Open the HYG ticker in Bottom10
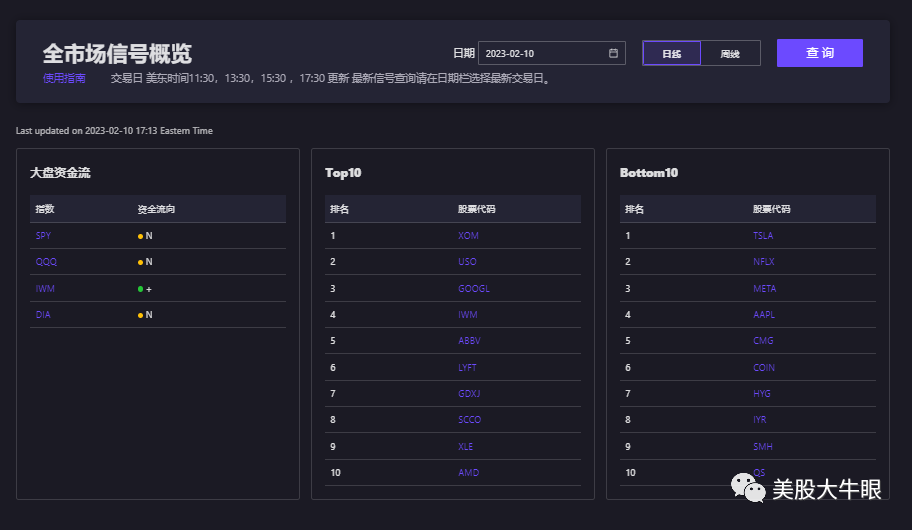 click(762, 394)
